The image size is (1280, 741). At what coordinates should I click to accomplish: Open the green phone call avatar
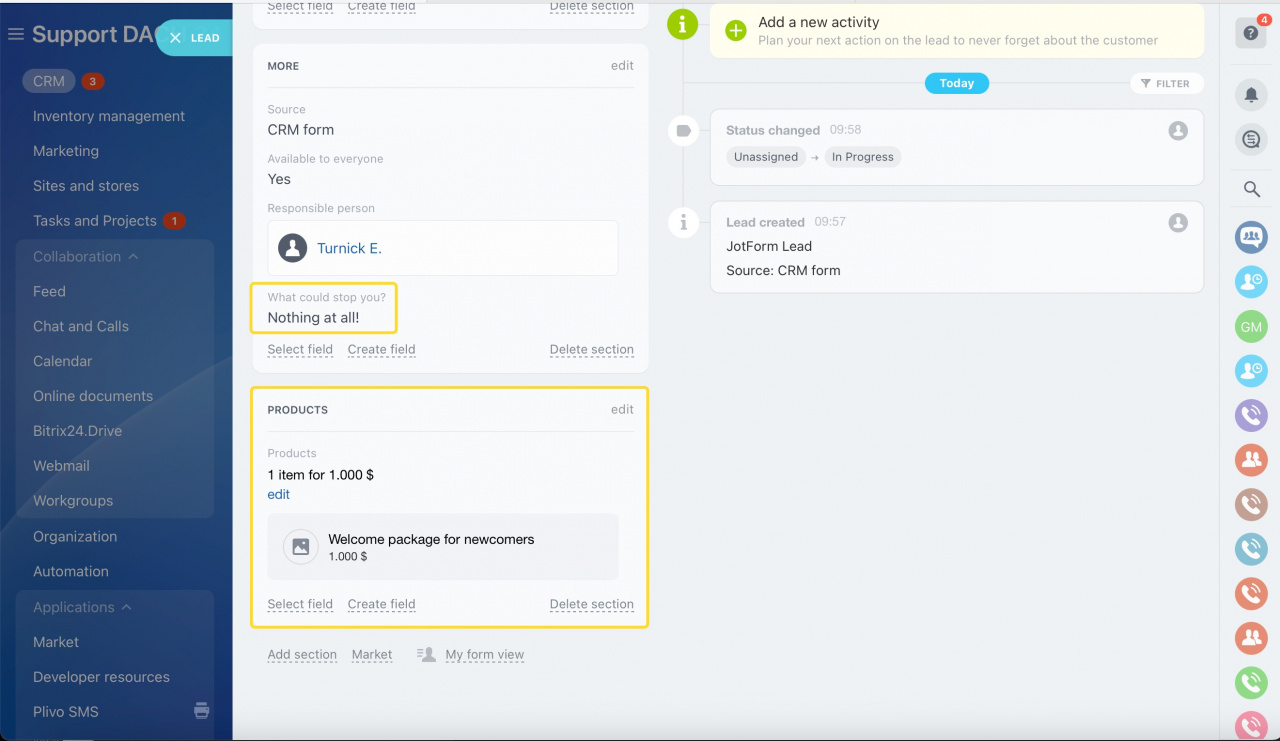1251,682
